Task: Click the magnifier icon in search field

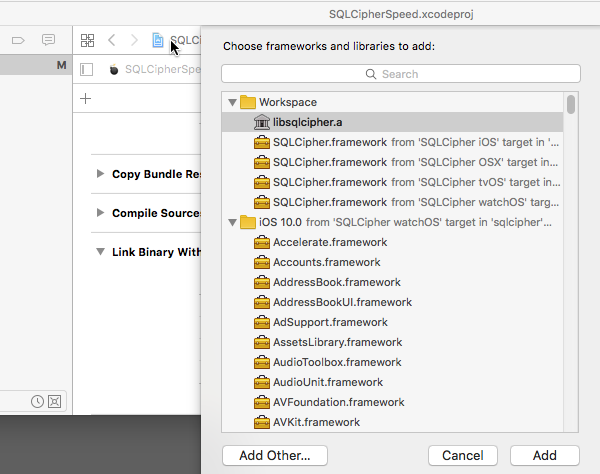Action: pos(370,74)
